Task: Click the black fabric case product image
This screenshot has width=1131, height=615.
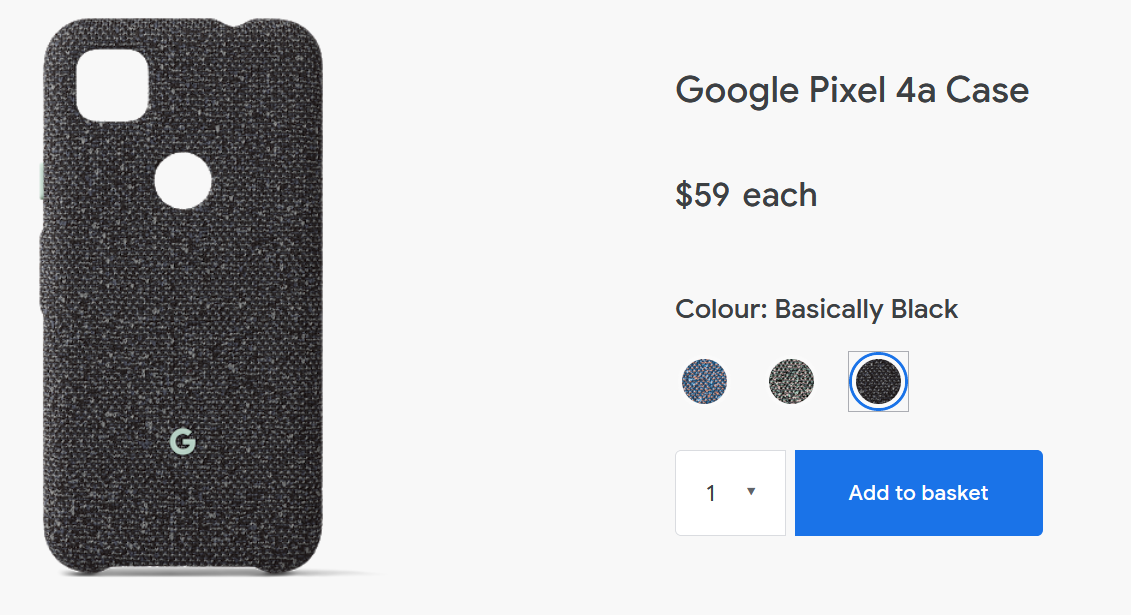Action: 182,297
